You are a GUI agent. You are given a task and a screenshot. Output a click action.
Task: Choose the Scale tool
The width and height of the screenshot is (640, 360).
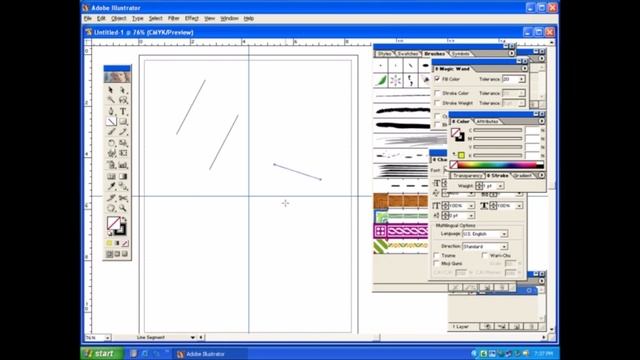123,143
